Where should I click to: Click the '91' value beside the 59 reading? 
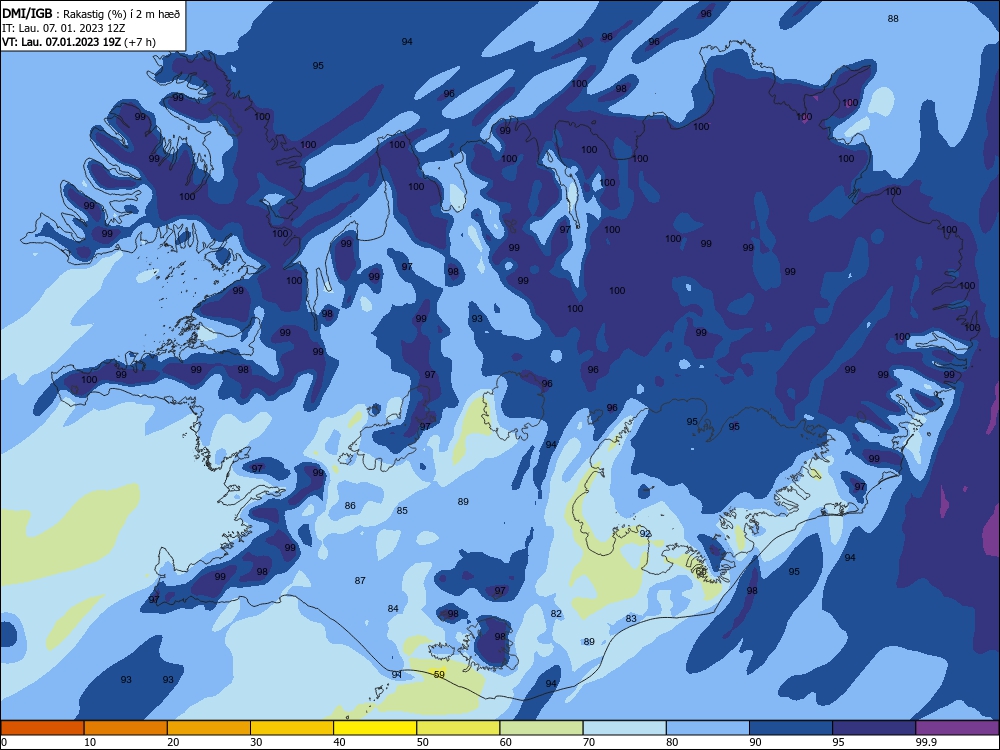397,674
